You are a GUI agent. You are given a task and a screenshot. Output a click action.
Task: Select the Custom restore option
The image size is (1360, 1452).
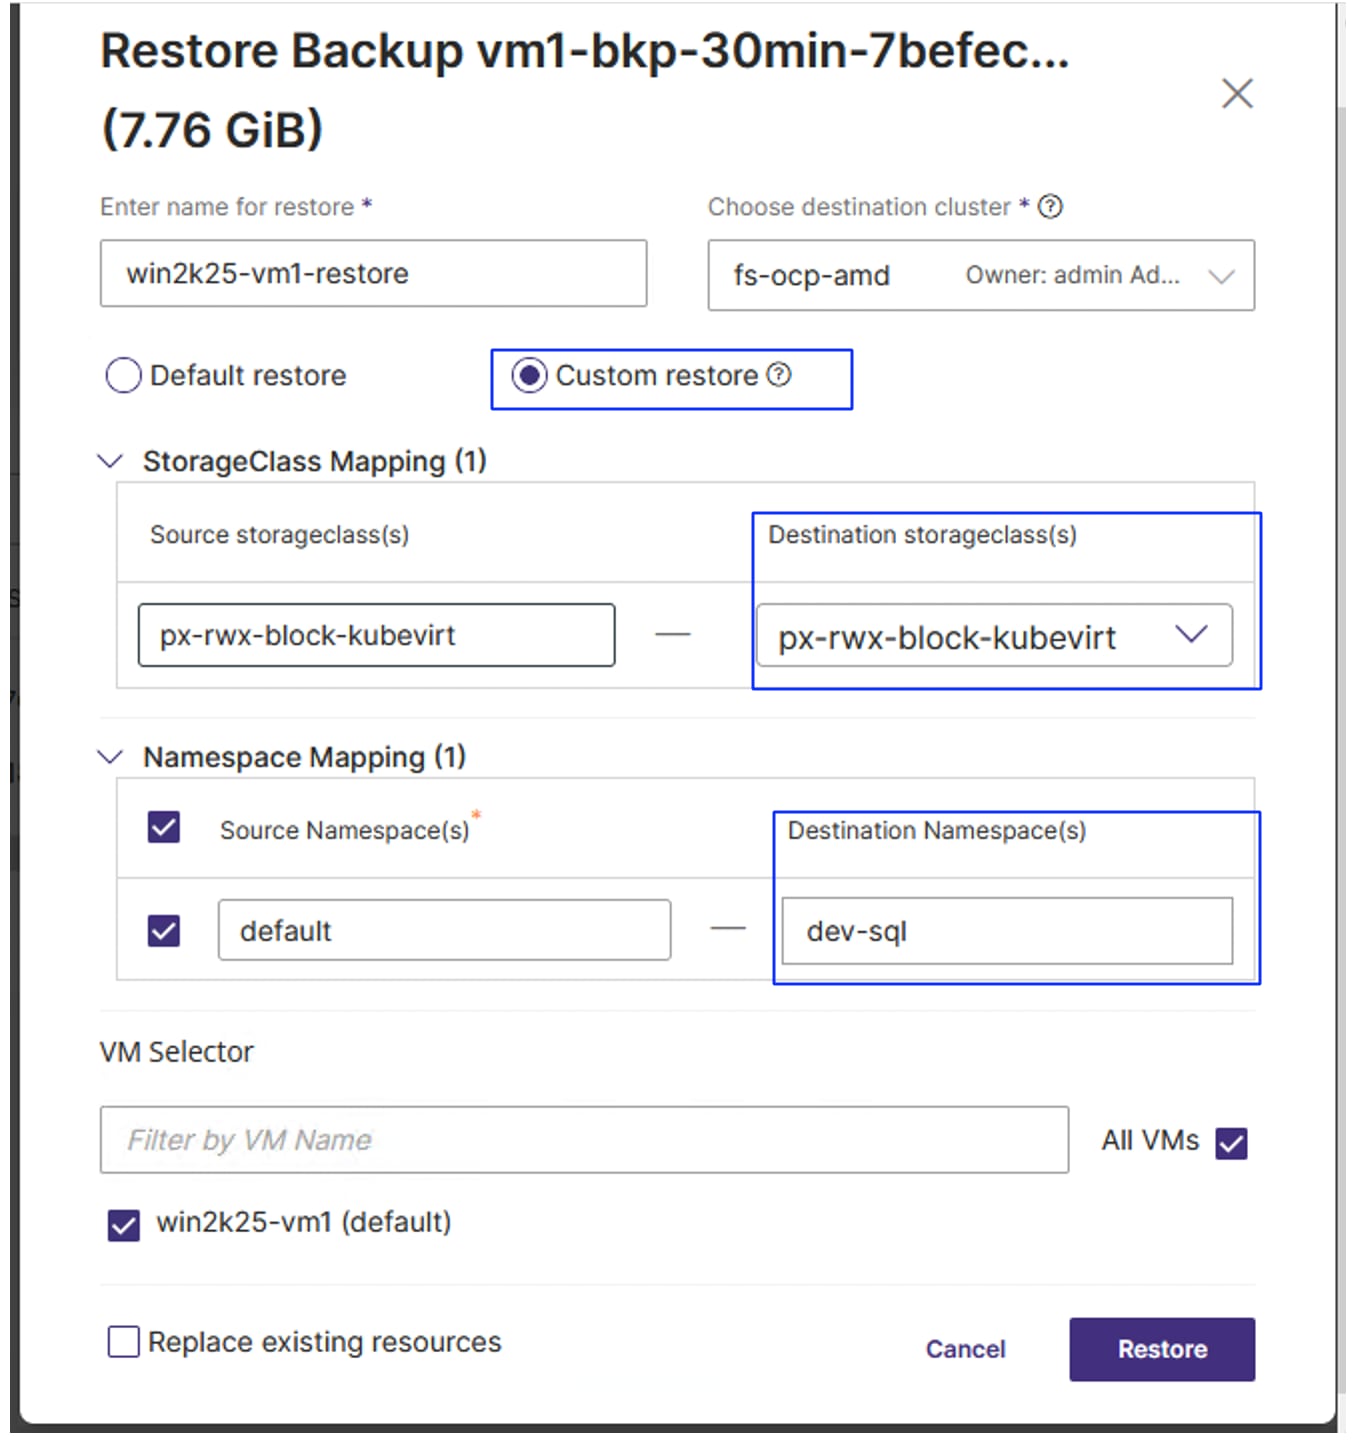point(528,376)
